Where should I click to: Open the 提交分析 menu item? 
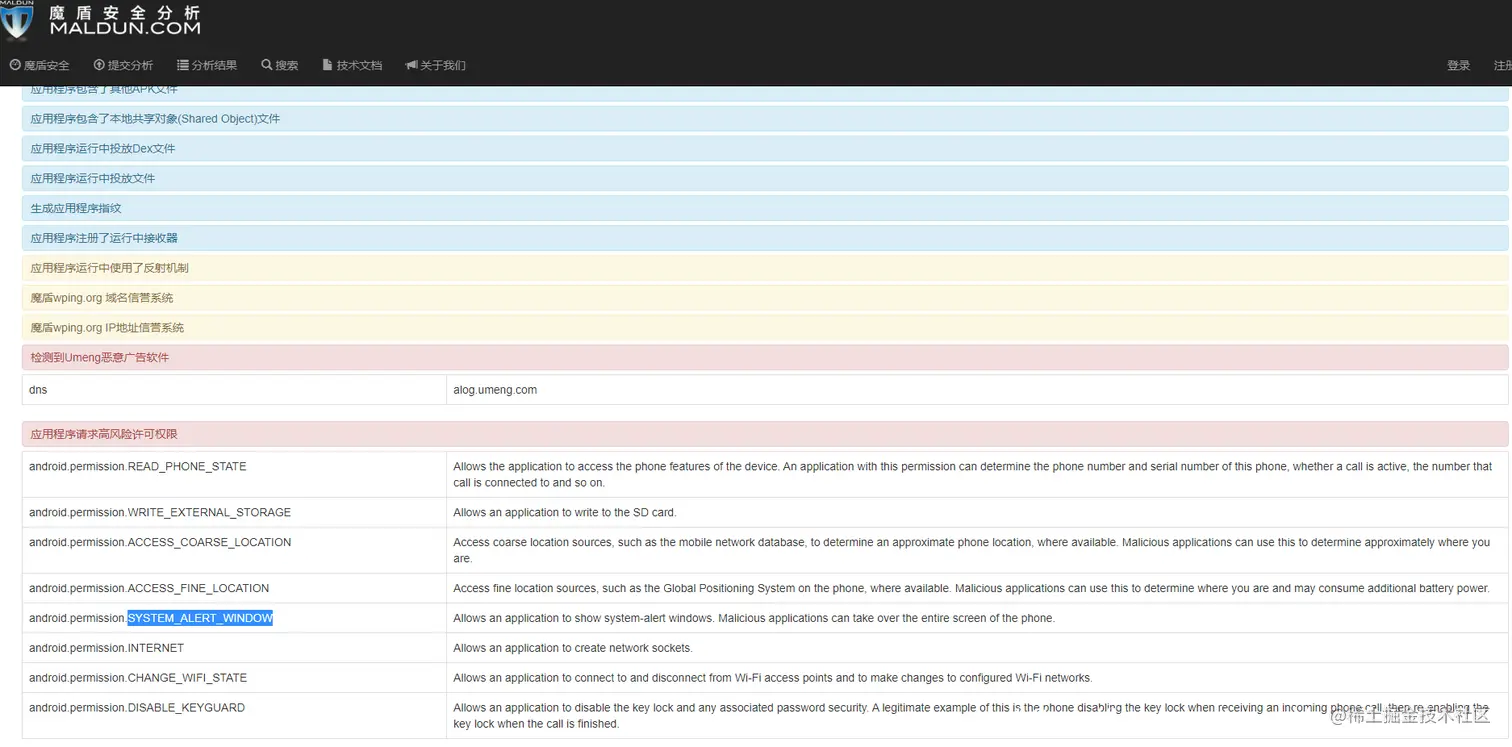pos(124,65)
